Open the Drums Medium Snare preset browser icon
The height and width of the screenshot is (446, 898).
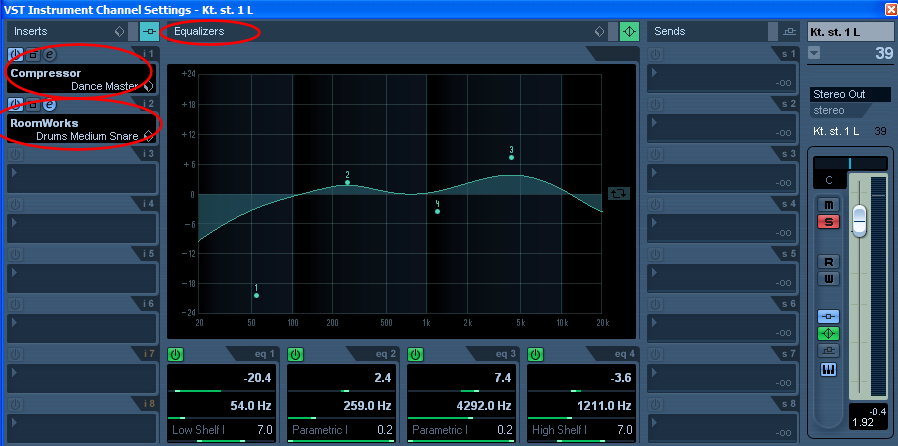148,136
